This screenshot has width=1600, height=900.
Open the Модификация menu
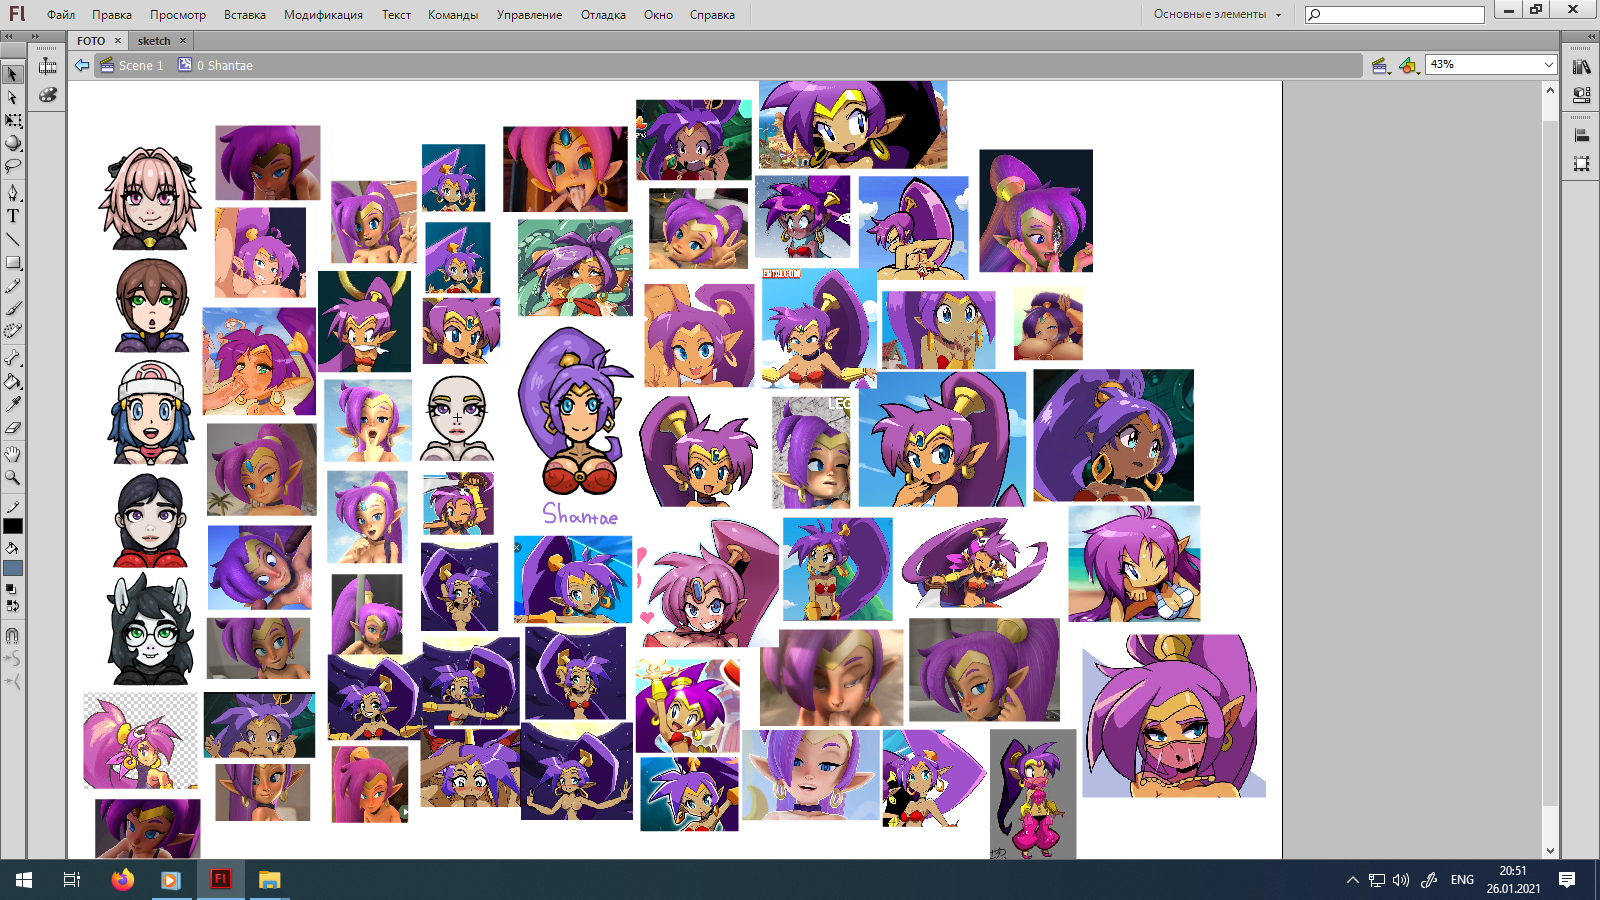click(323, 15)
